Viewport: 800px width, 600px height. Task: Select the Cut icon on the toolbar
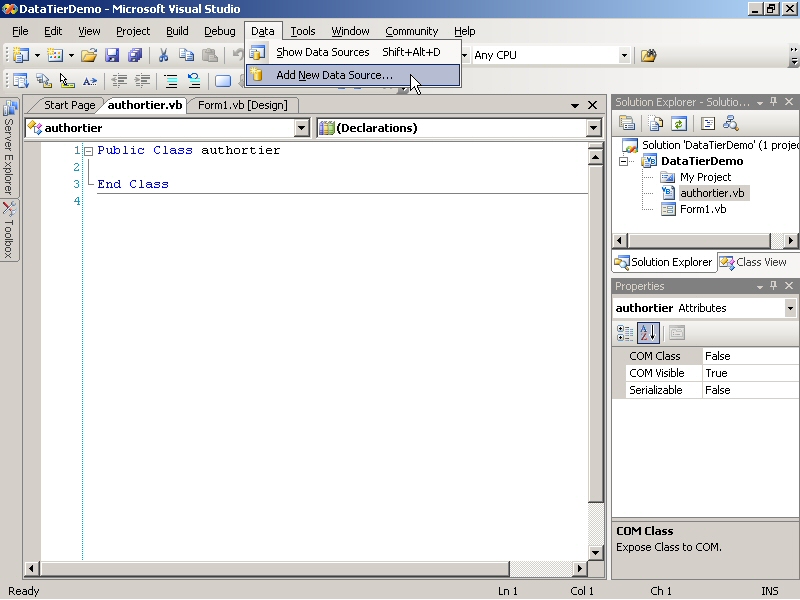pyautogui.click(x=163, y=55)
